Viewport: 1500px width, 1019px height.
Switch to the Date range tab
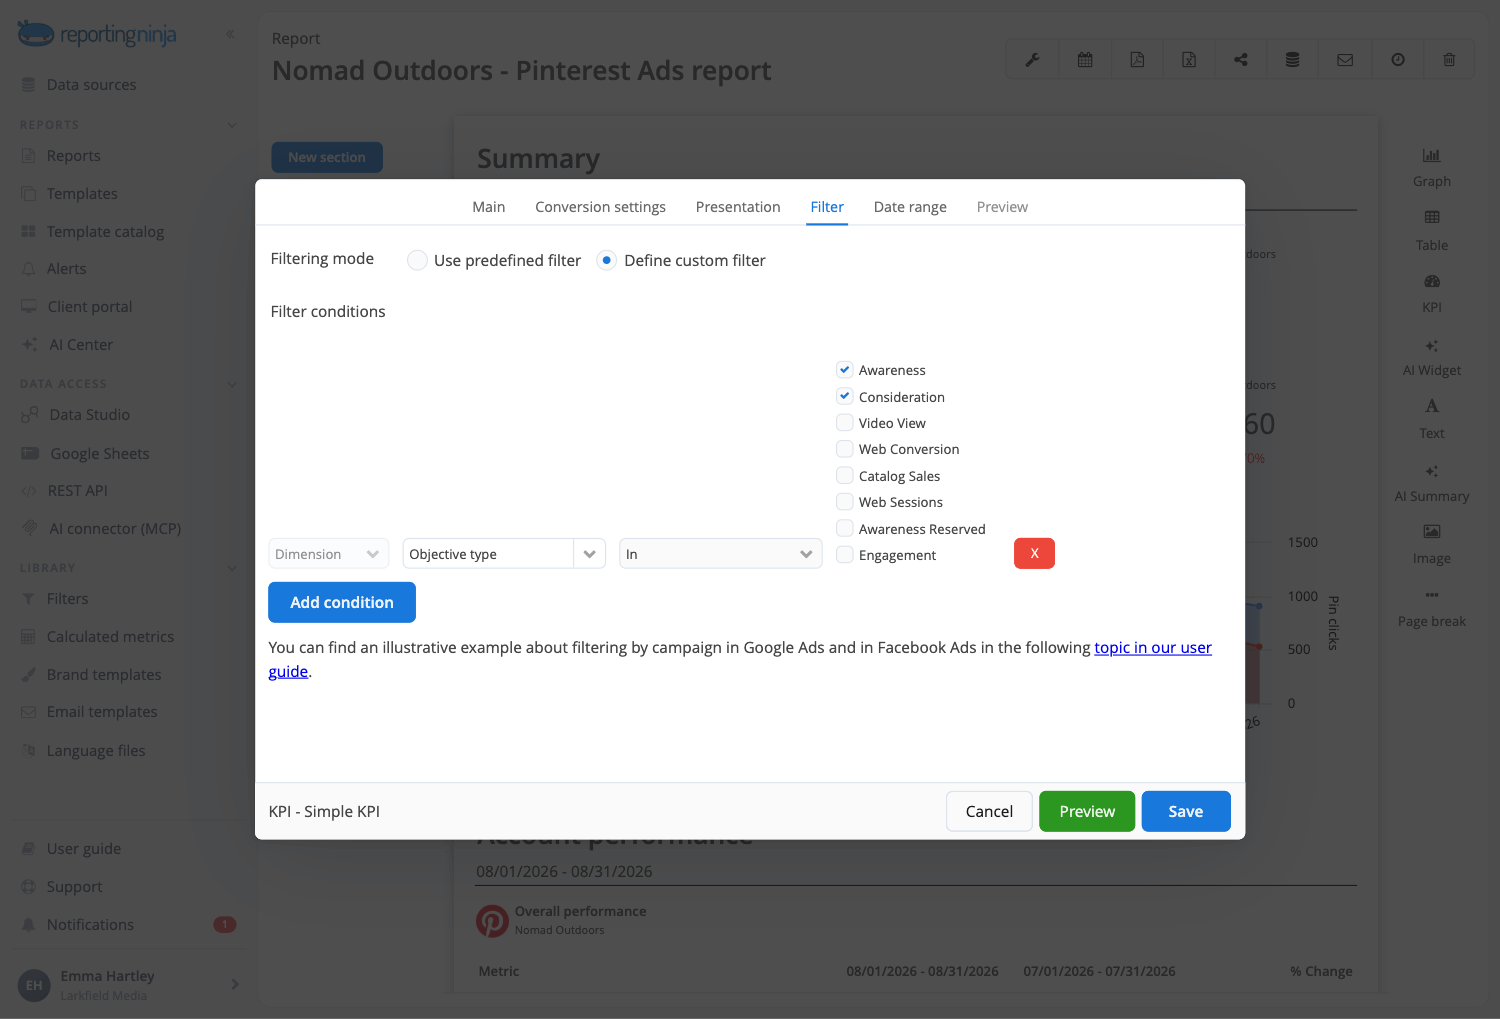910,207
